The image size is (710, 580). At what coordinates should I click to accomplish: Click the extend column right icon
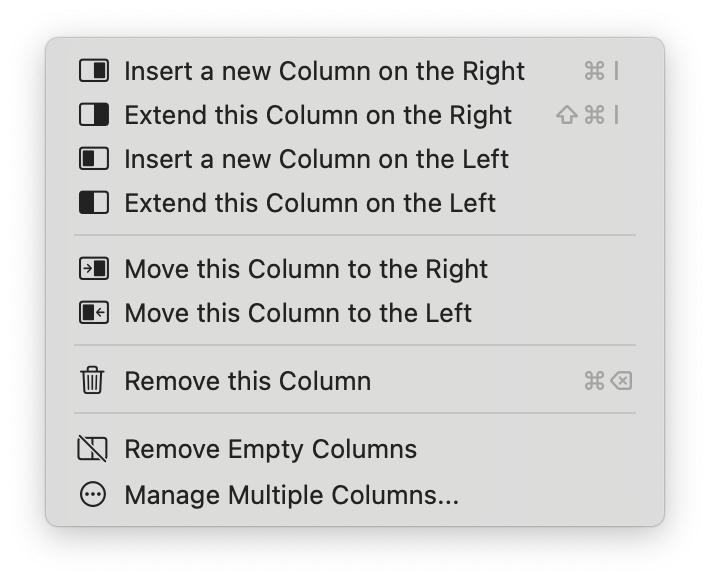tap(94, 115)
